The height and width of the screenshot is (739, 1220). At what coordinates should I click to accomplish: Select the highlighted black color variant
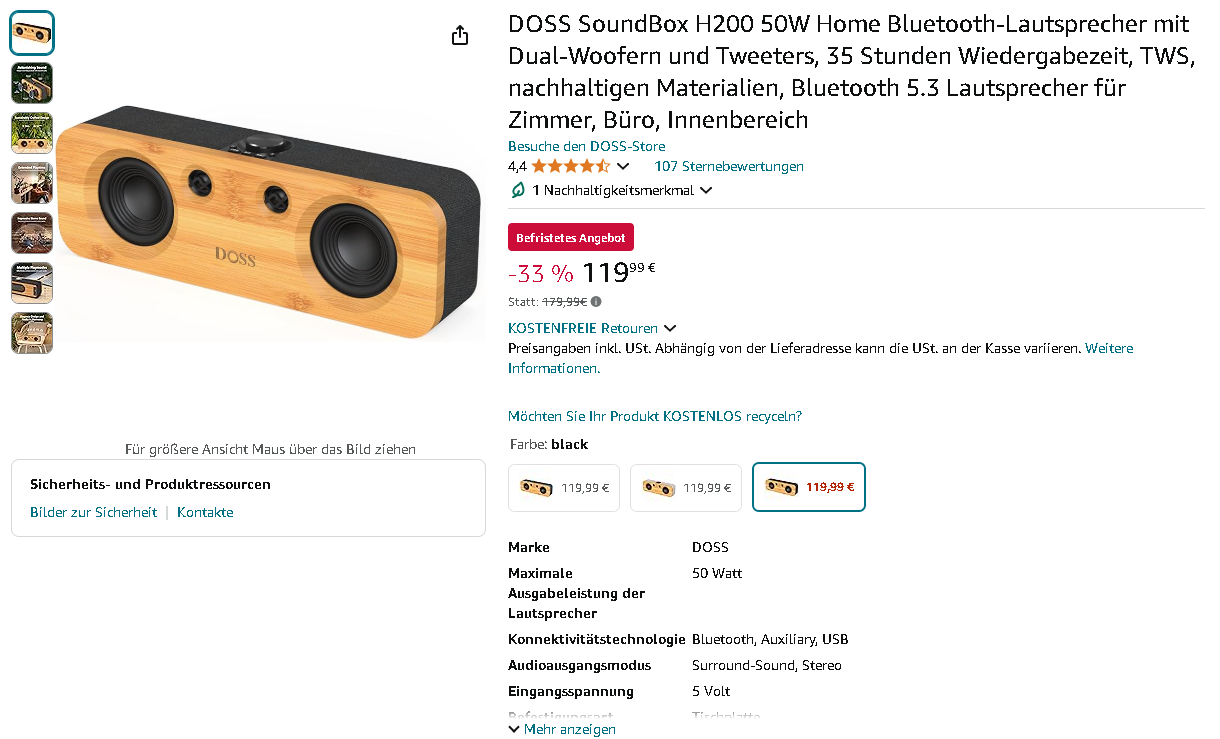[808, 488]
